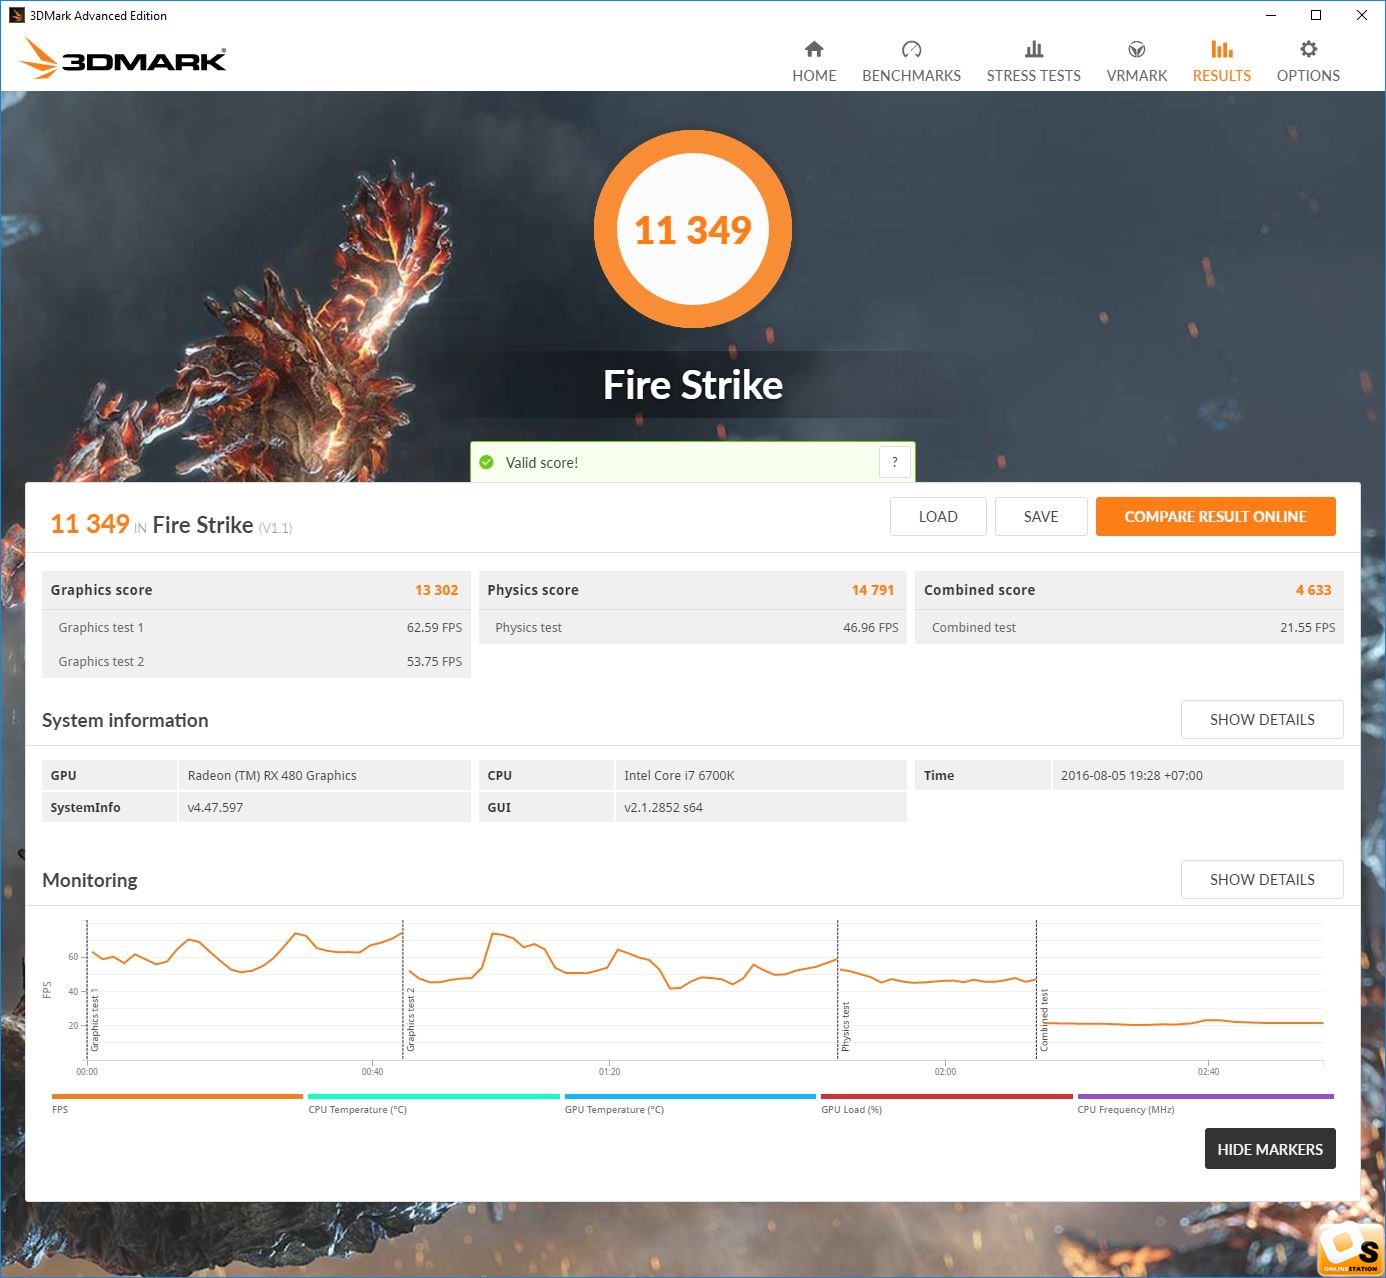Click the Combined score value 4 633

[x=1313, y=590]
